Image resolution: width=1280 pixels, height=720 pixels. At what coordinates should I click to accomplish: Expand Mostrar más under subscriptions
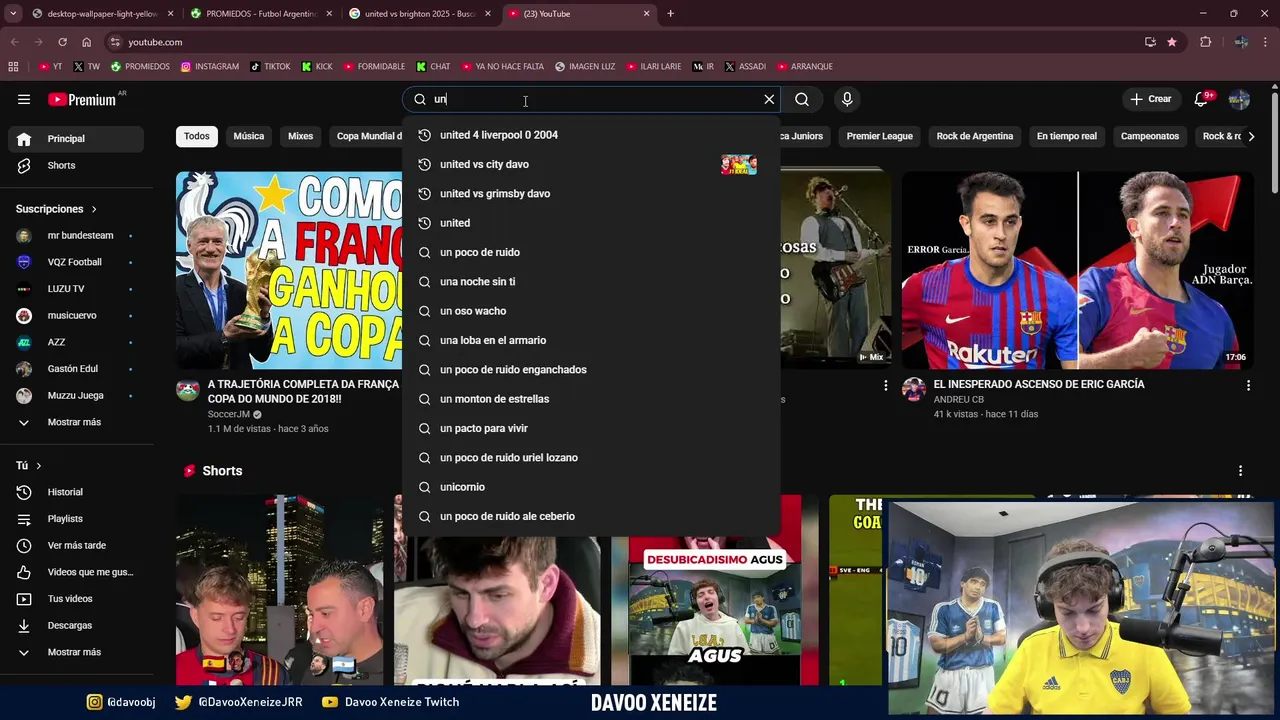point(76,422)
